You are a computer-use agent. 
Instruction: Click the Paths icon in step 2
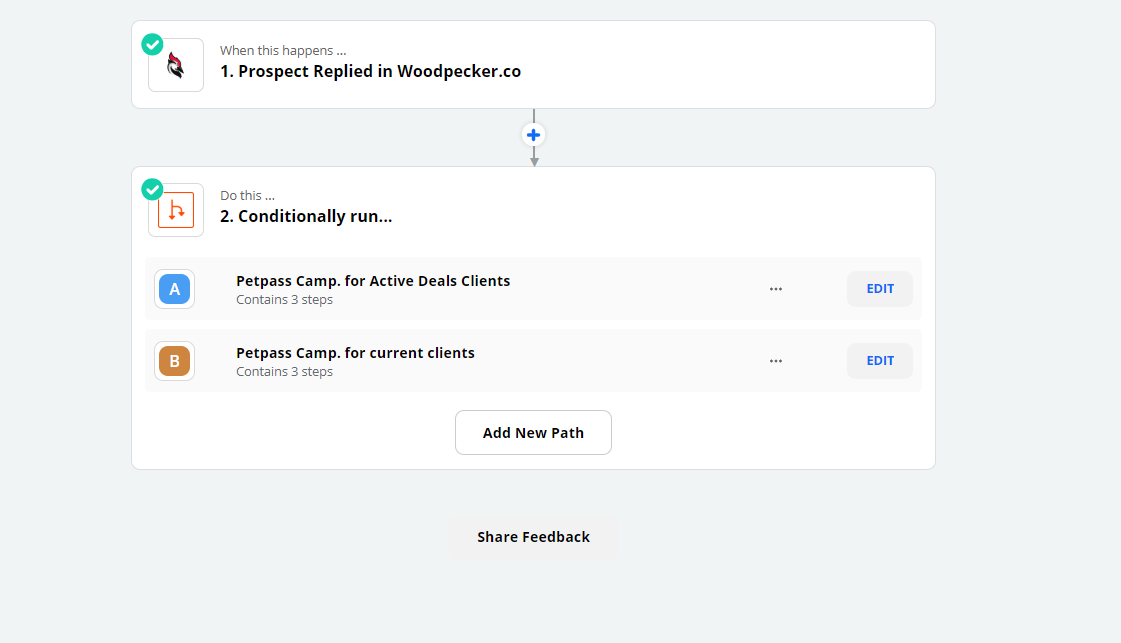[176, 210]
